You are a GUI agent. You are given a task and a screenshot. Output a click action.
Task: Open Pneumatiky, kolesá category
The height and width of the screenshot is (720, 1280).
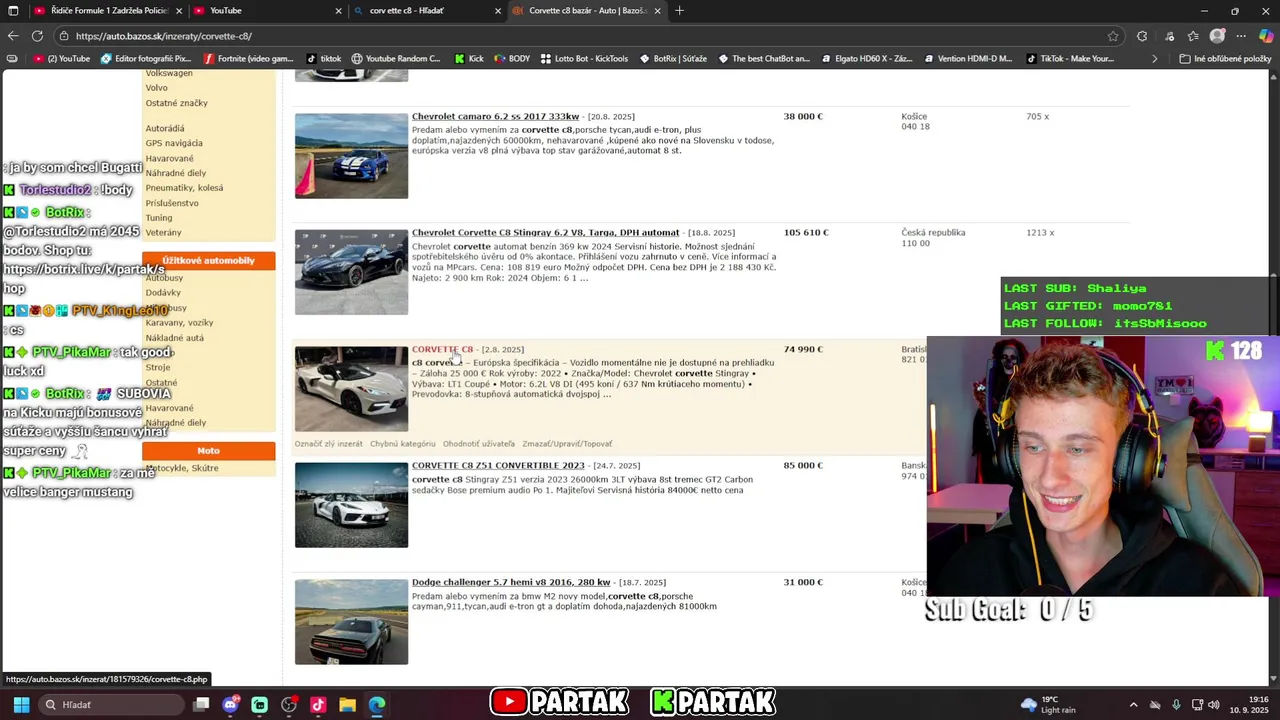pos(184,188)
